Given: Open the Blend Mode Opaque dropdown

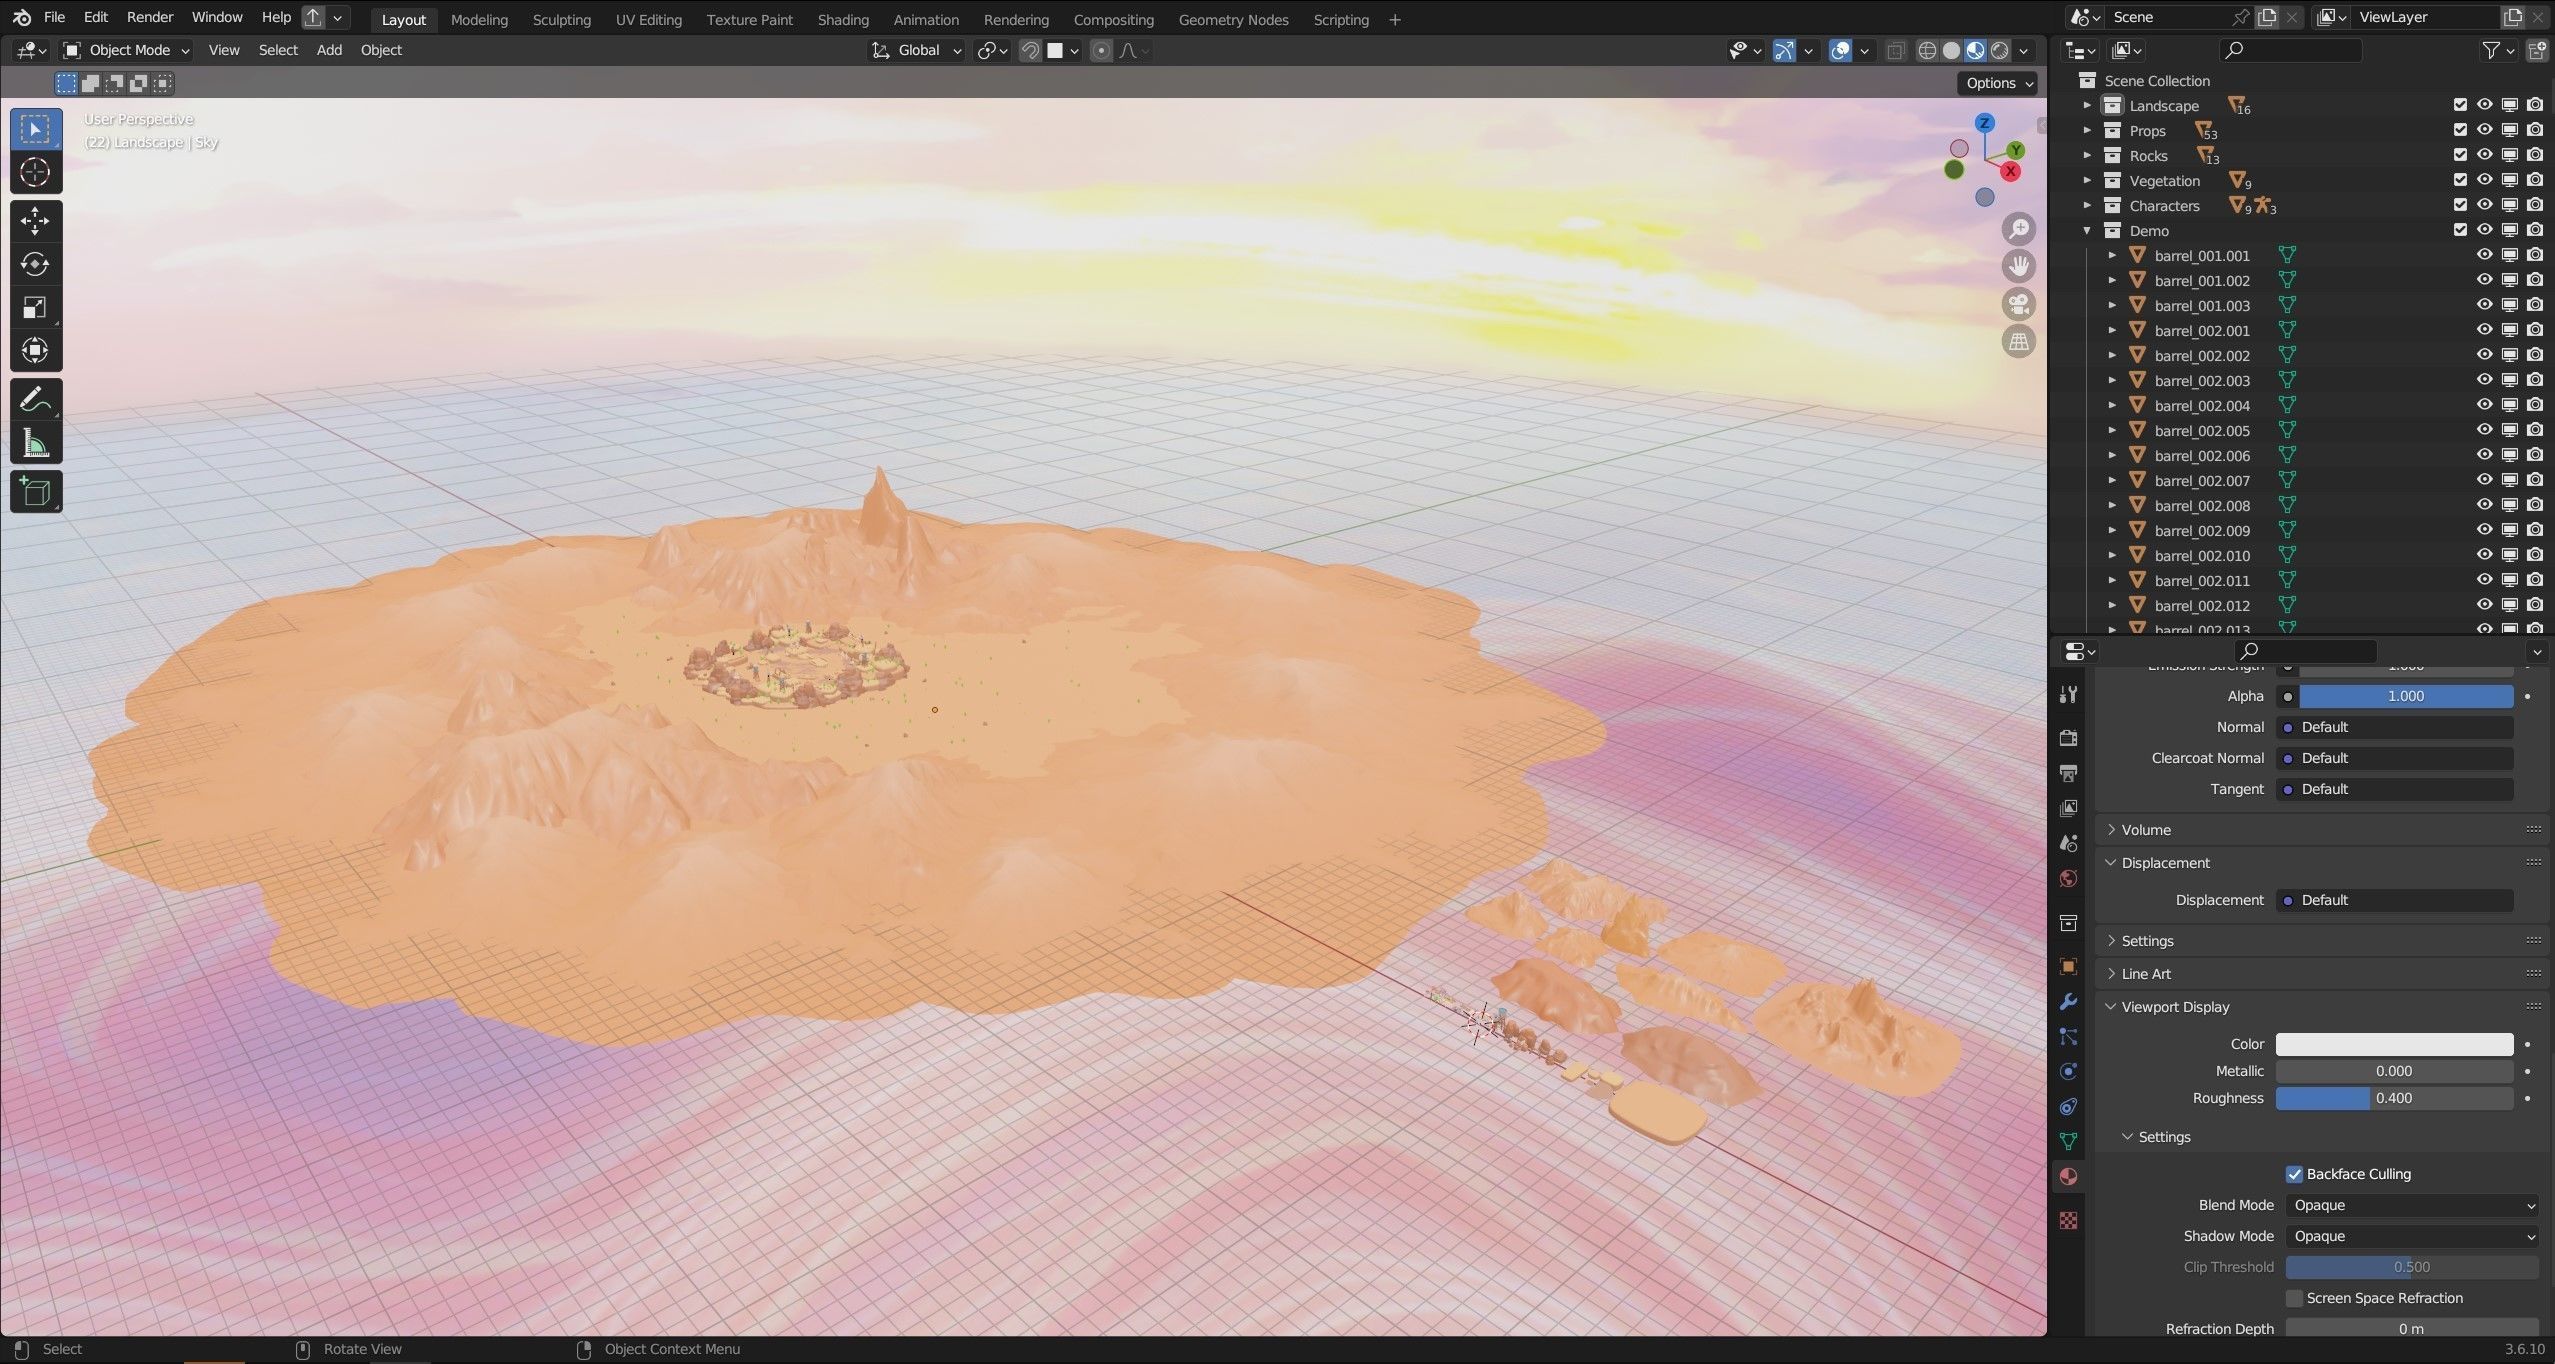Looking at the screenshot, I should [2412, 1205].
